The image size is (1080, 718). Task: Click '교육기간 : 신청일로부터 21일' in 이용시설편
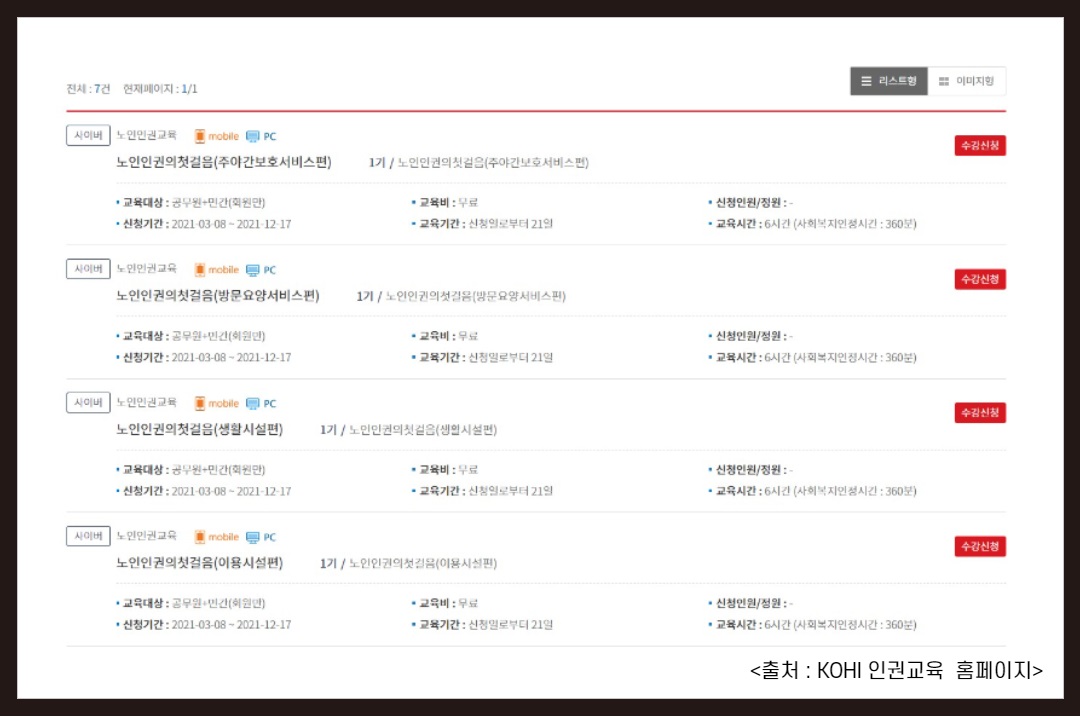click(482, 625)
